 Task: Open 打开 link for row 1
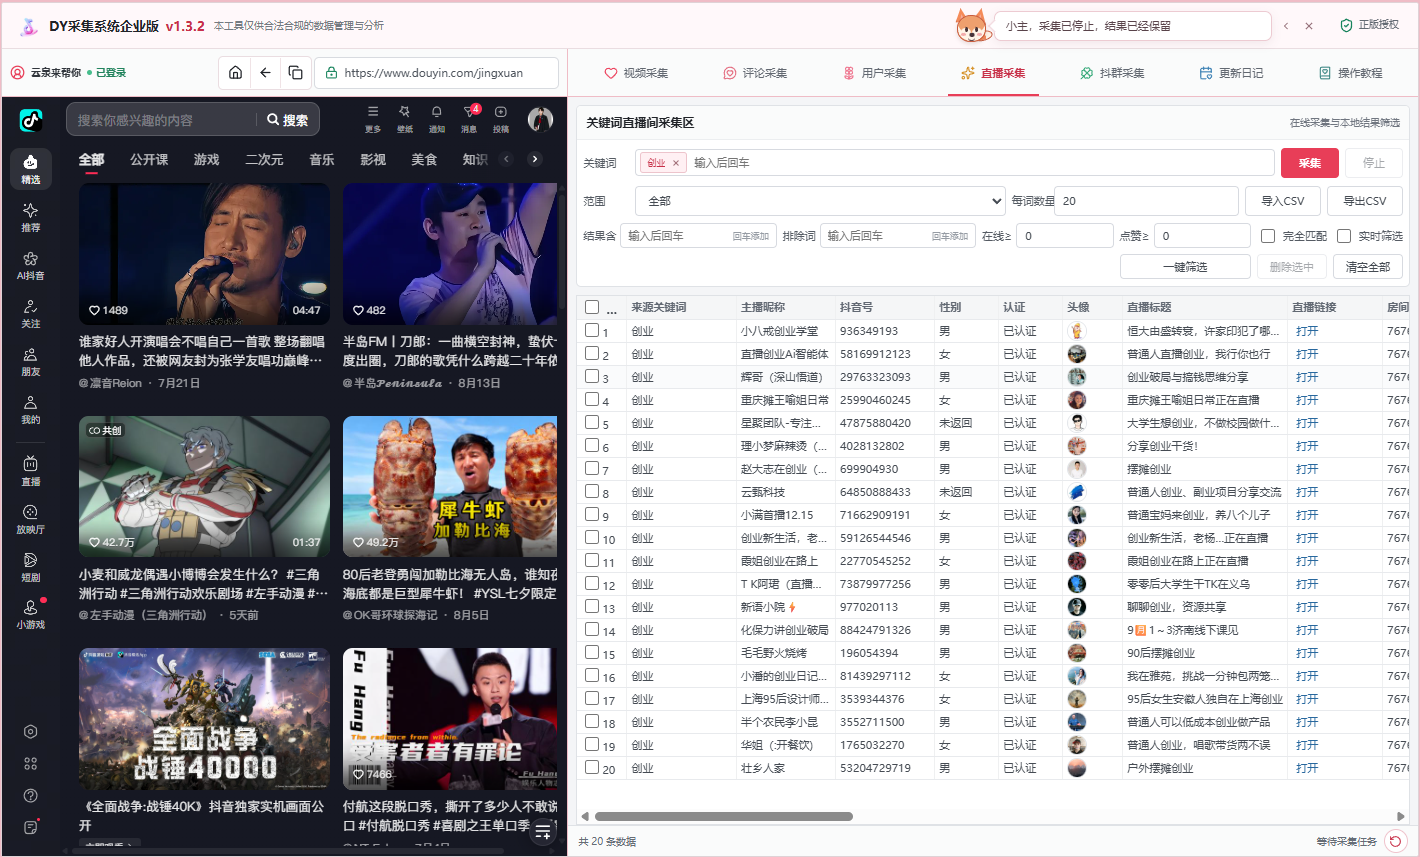click(x=1307, y=331)
